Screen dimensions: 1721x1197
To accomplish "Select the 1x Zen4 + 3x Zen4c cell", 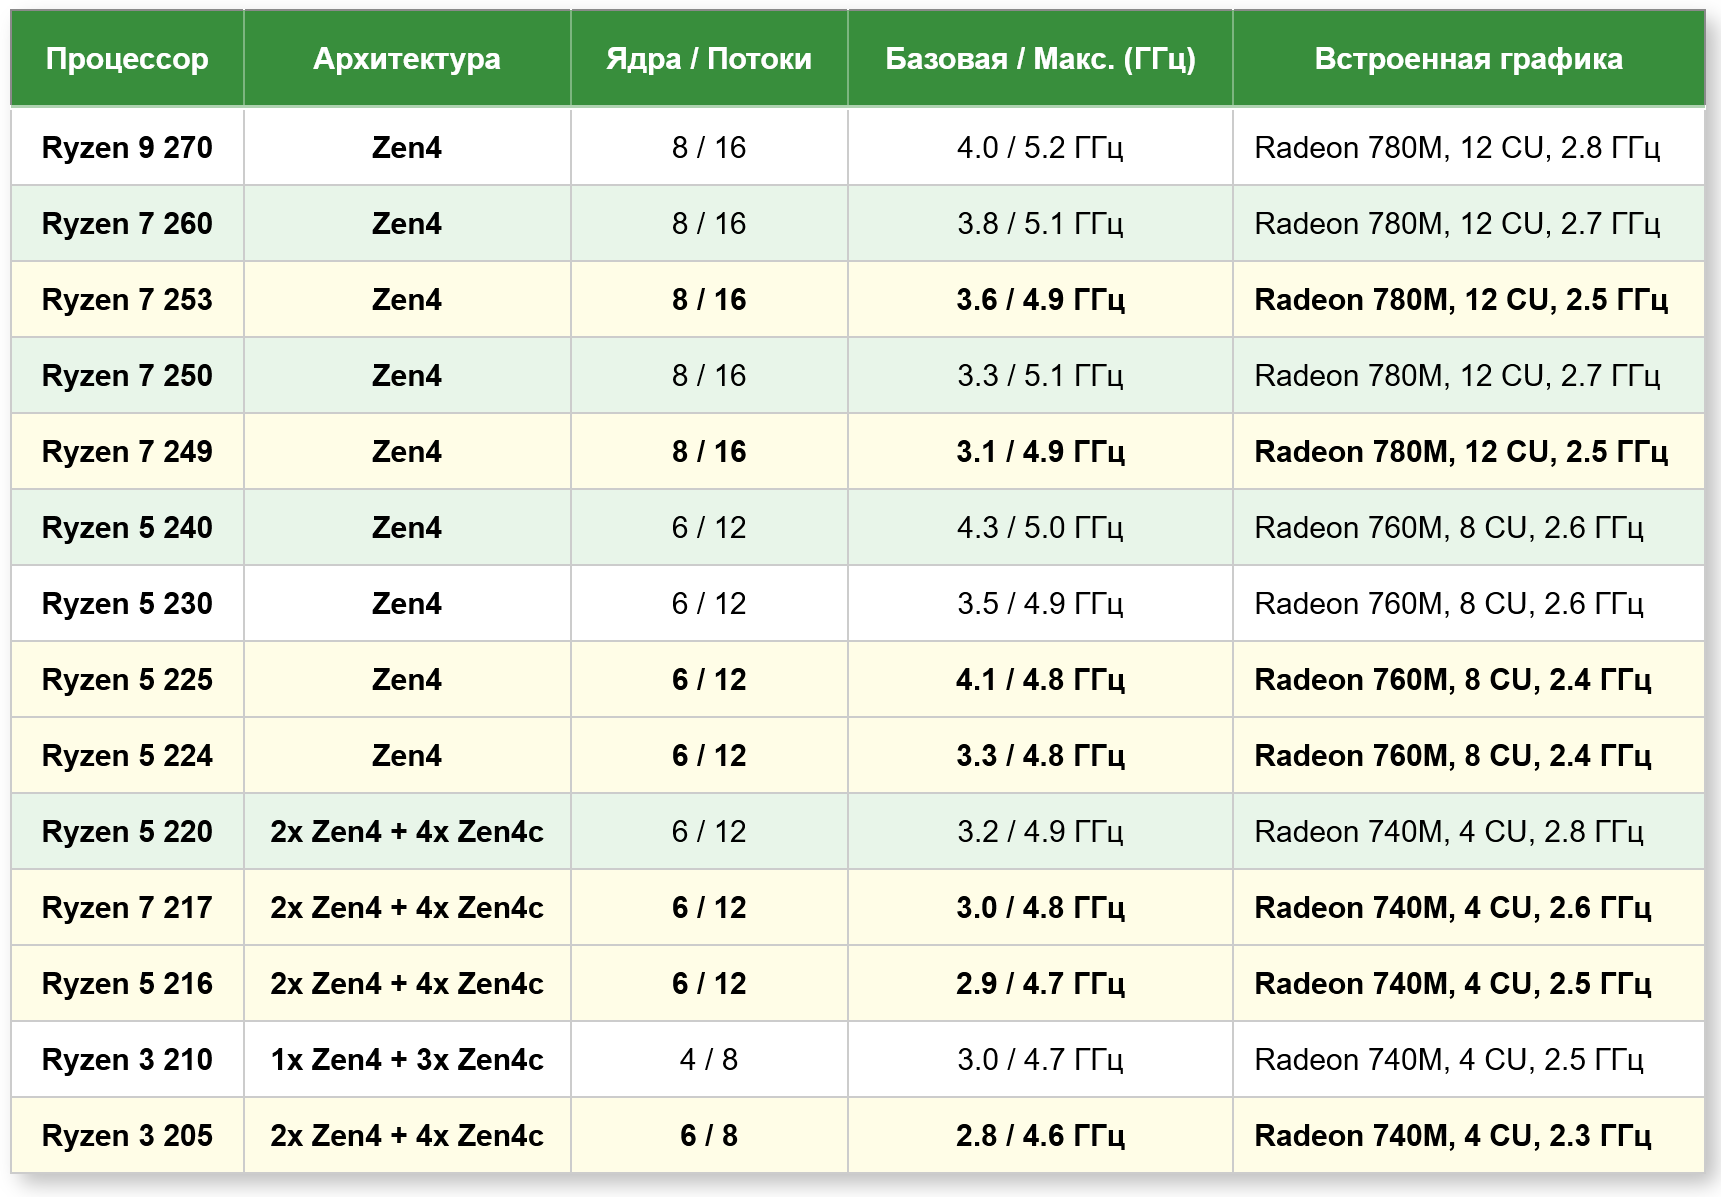I will 407,1059.
